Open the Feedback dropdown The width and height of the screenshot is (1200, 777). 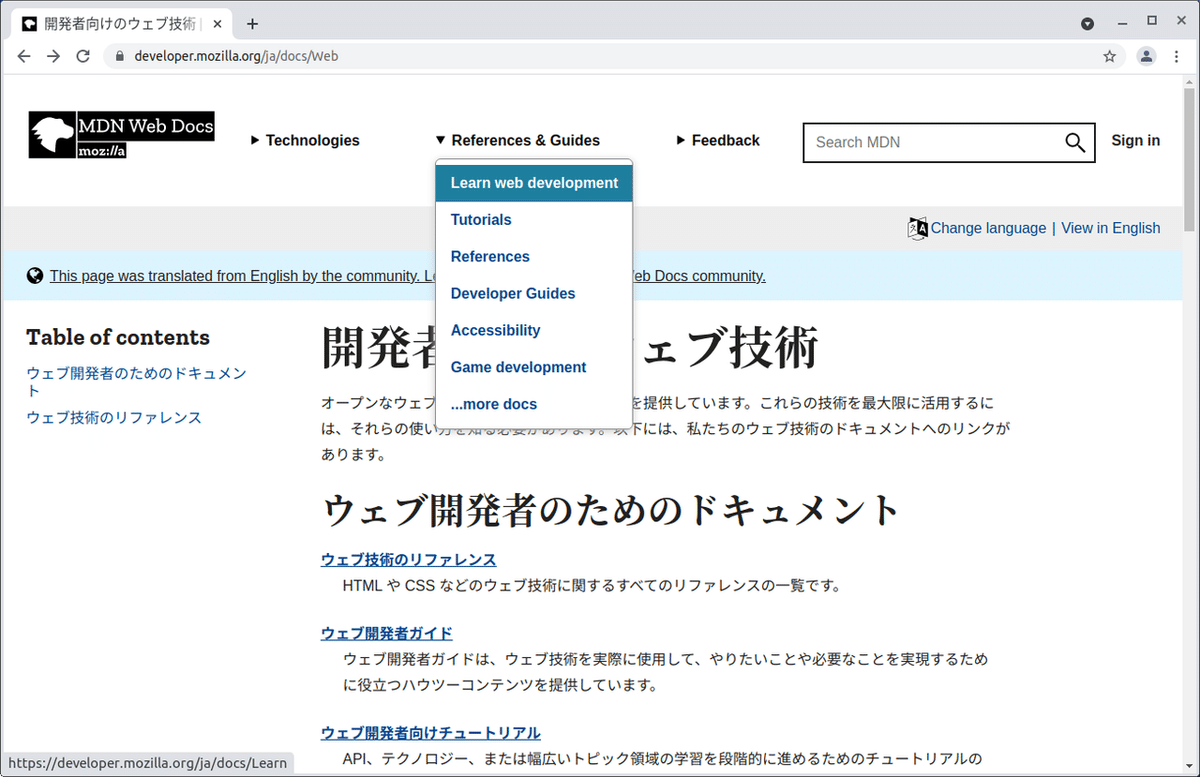click(717, 141)
